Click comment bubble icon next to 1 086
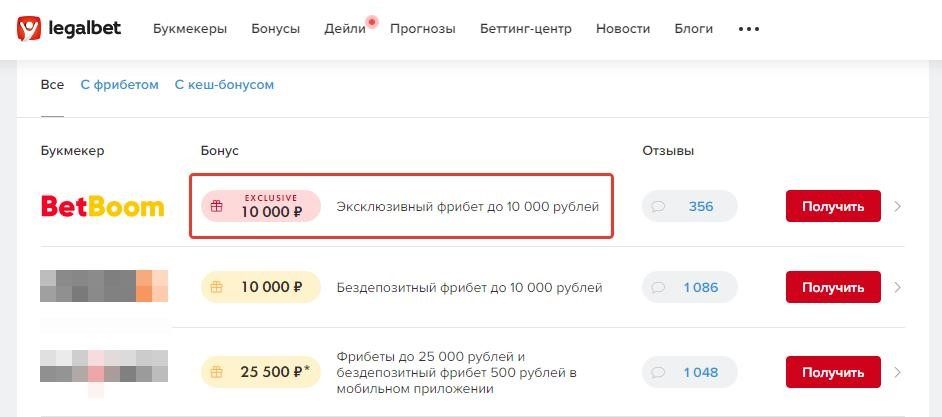Image resolution: width=942 pixels, height=417 pixels. (x=658, y=288)
